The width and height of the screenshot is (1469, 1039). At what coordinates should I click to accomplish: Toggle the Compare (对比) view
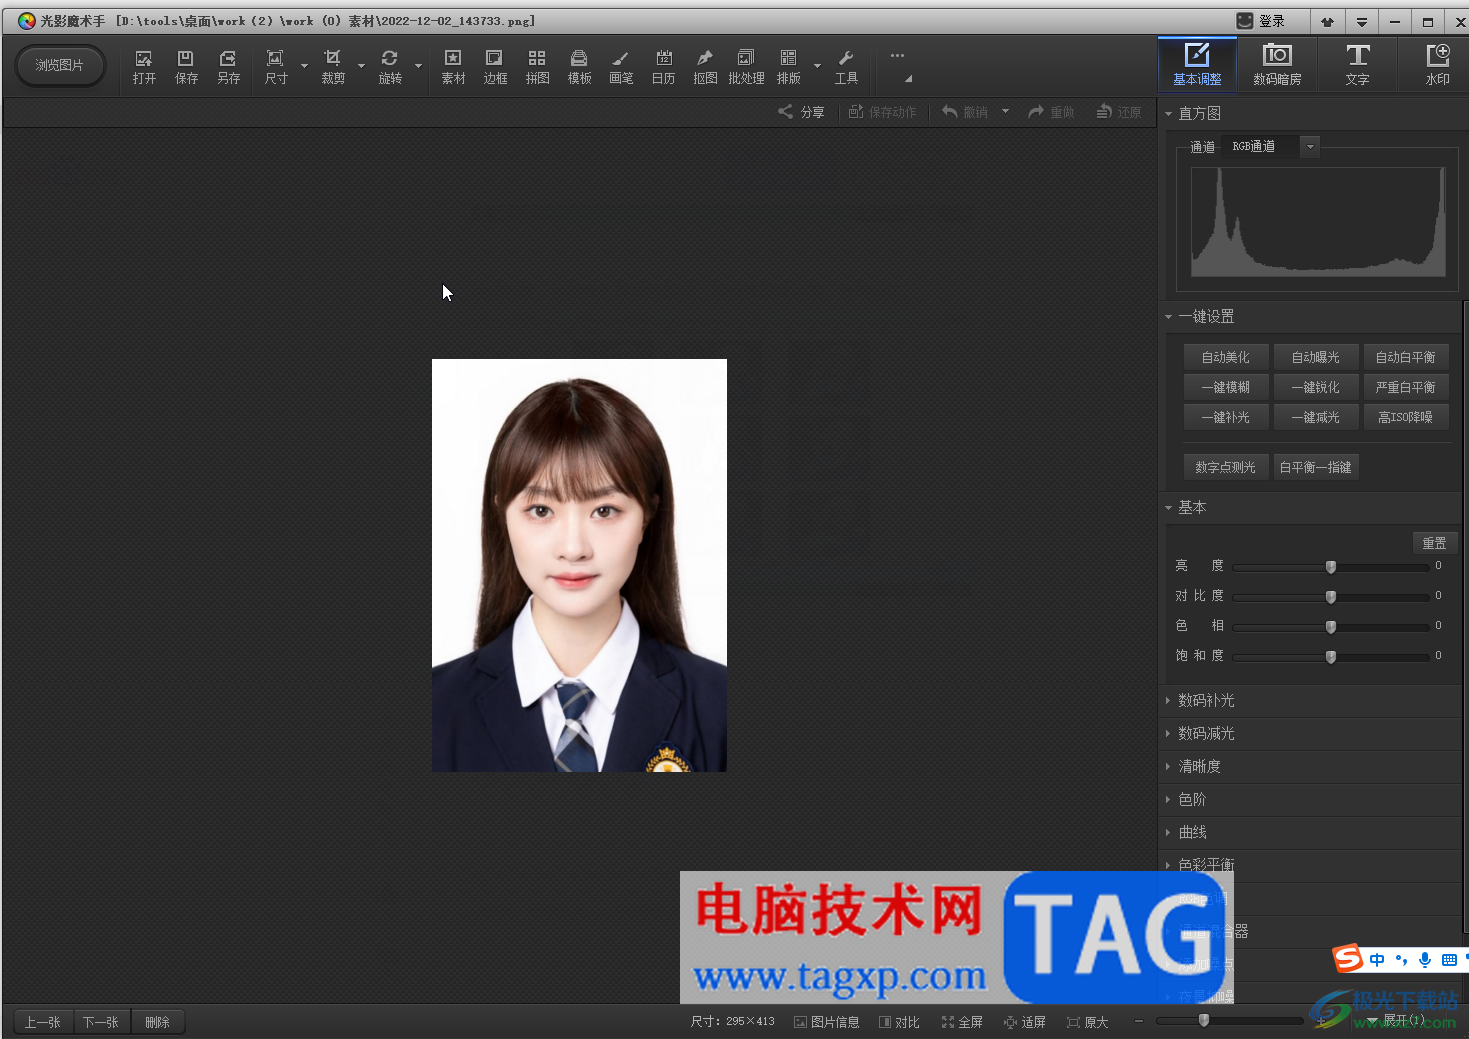click(899, 1022)
